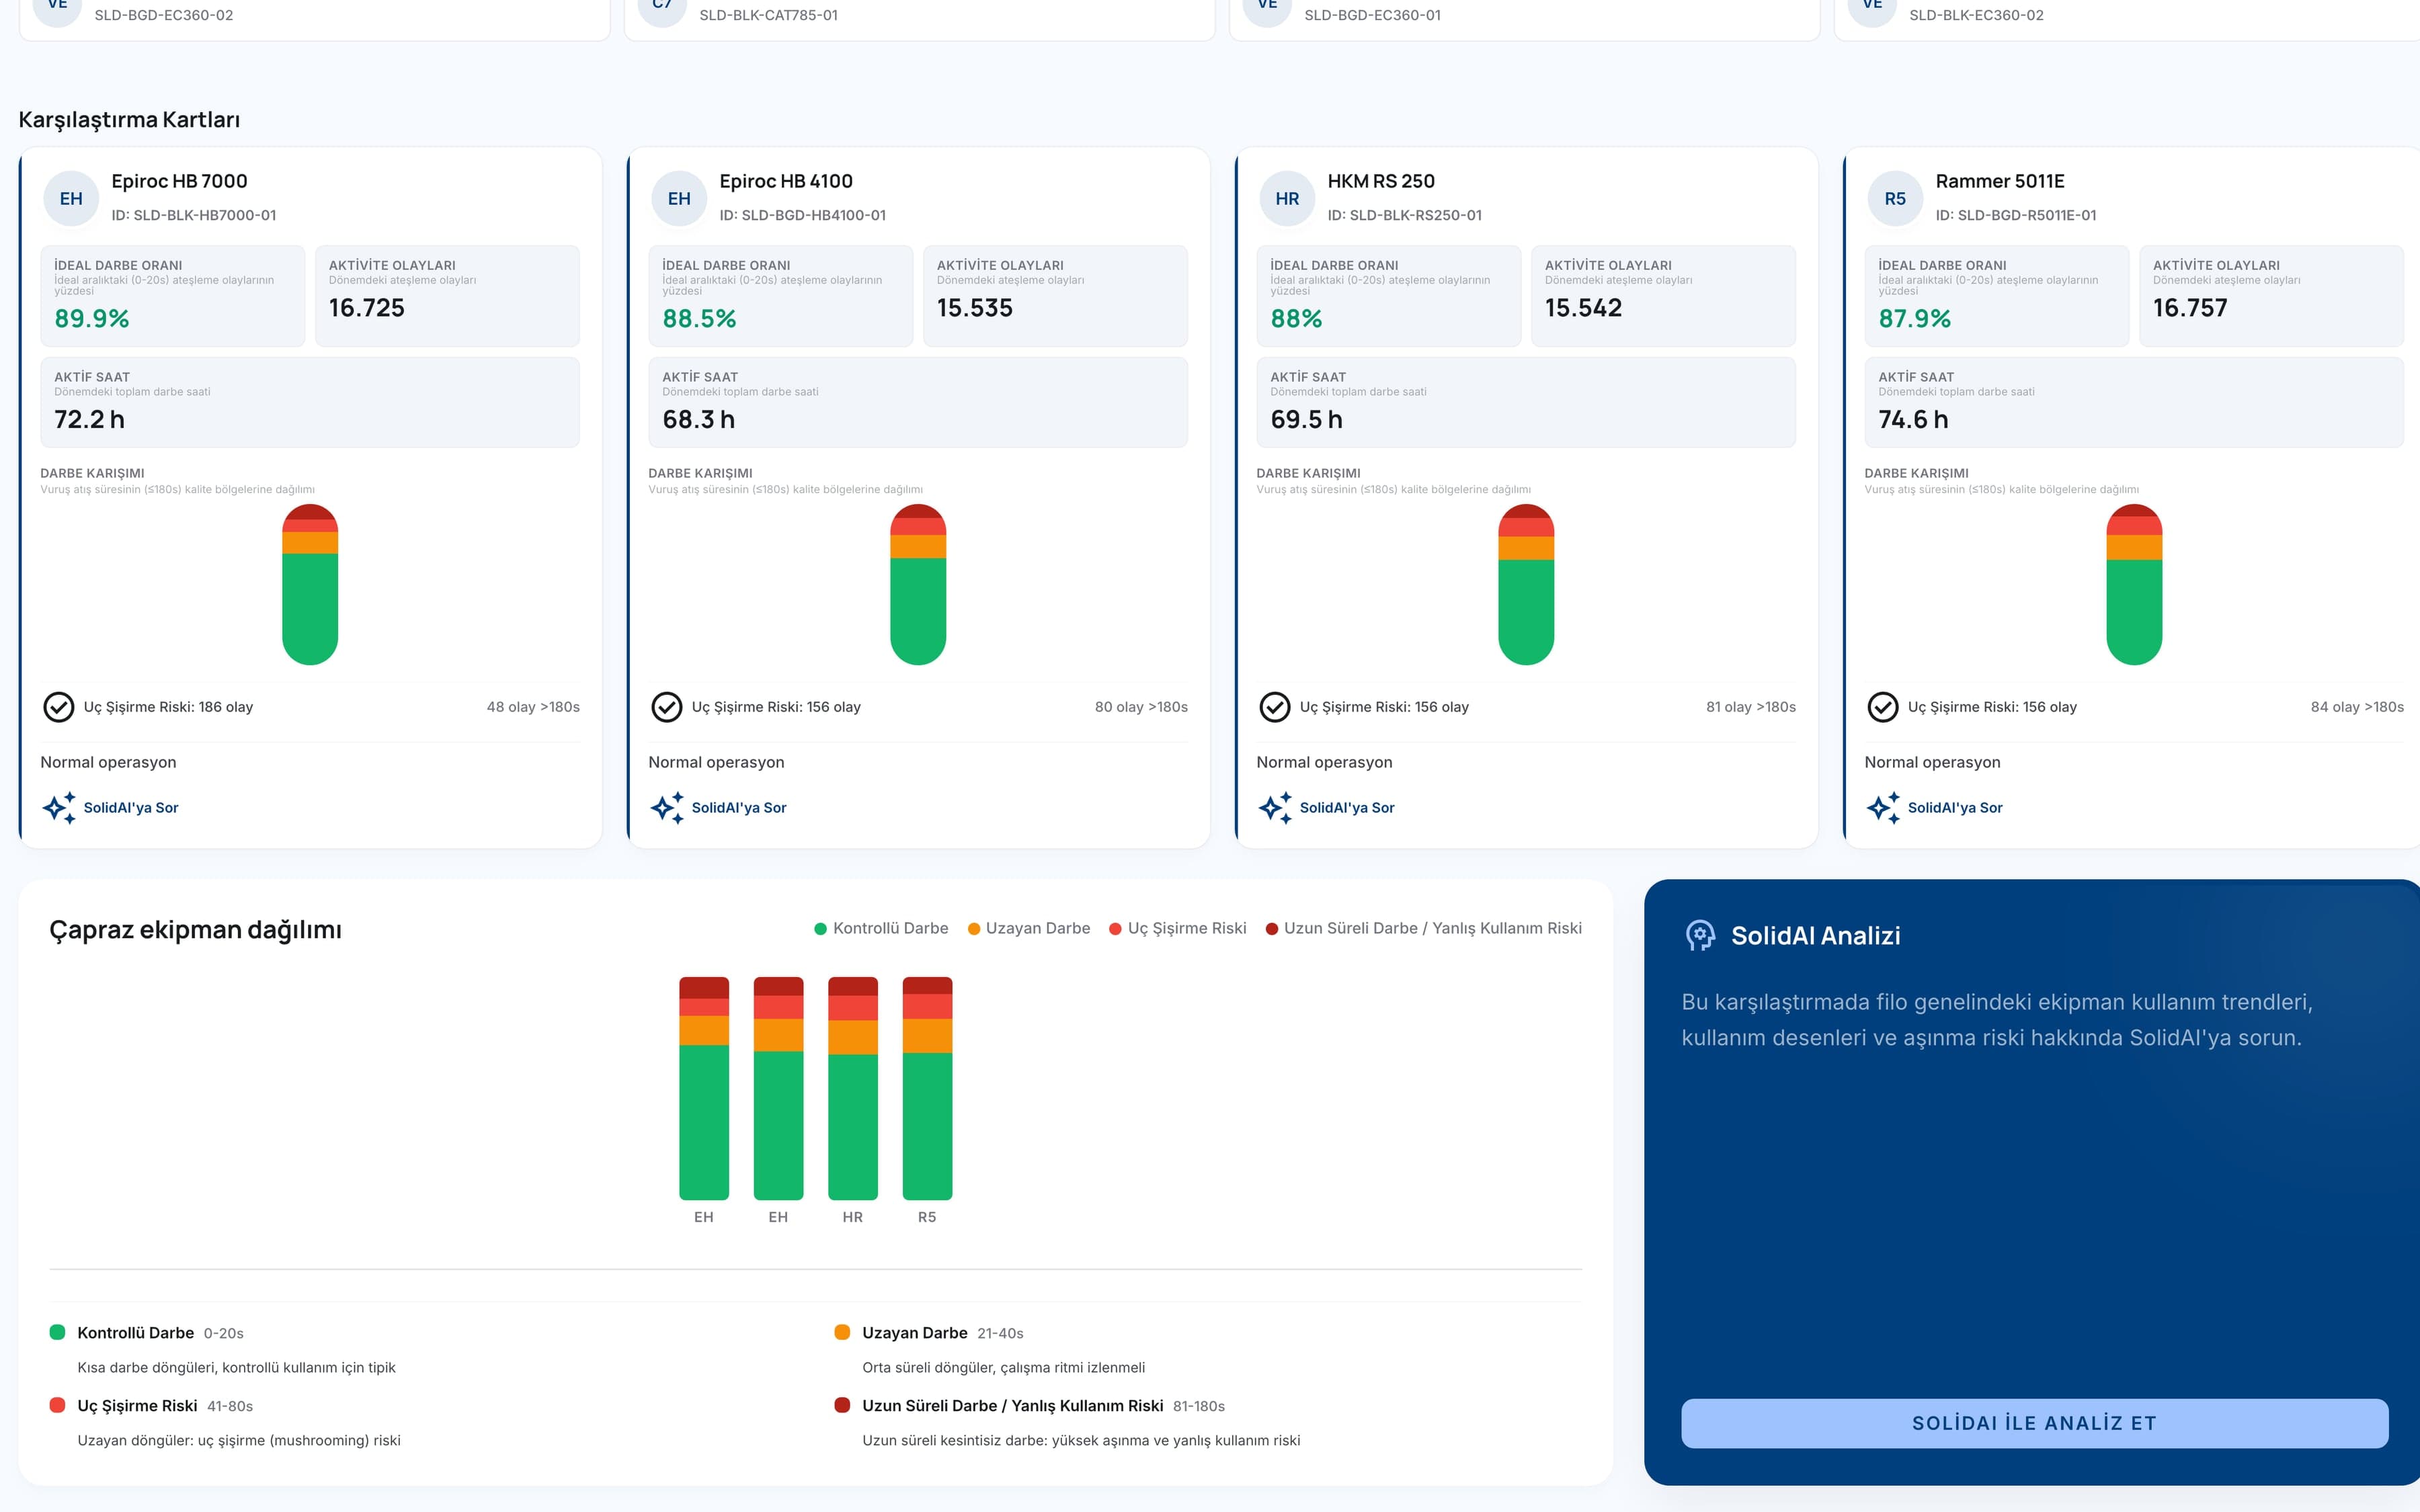Ask SolidAI about Rammer 5011E

click(x=1955, y=807)
